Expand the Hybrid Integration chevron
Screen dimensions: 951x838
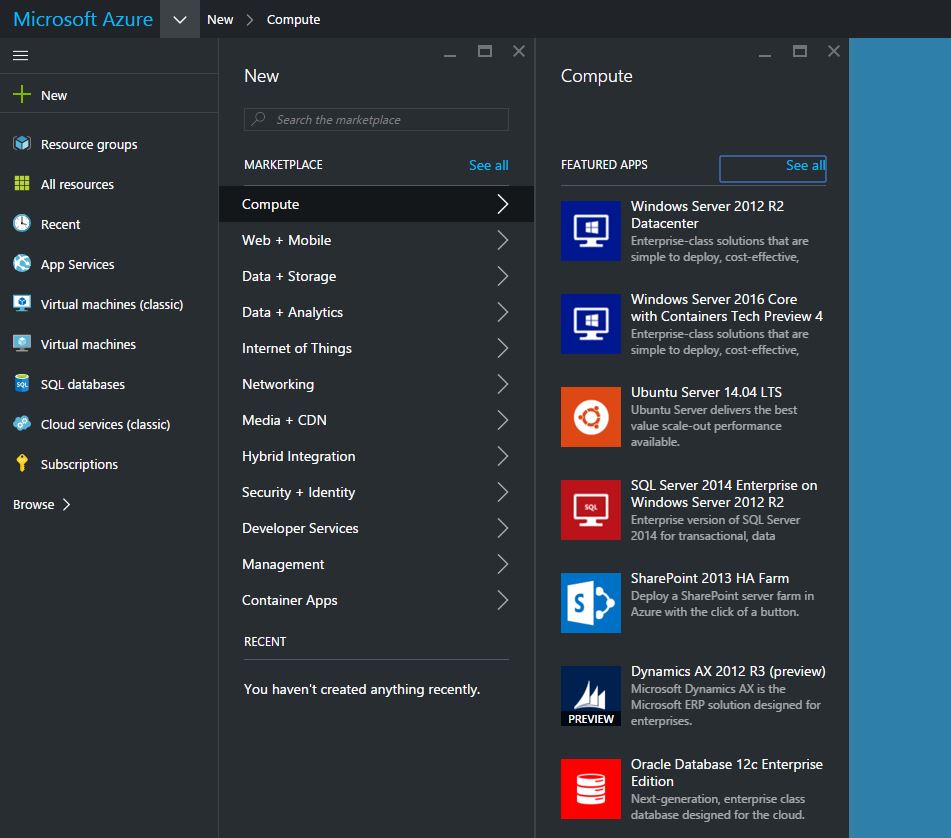pos(502,456)
